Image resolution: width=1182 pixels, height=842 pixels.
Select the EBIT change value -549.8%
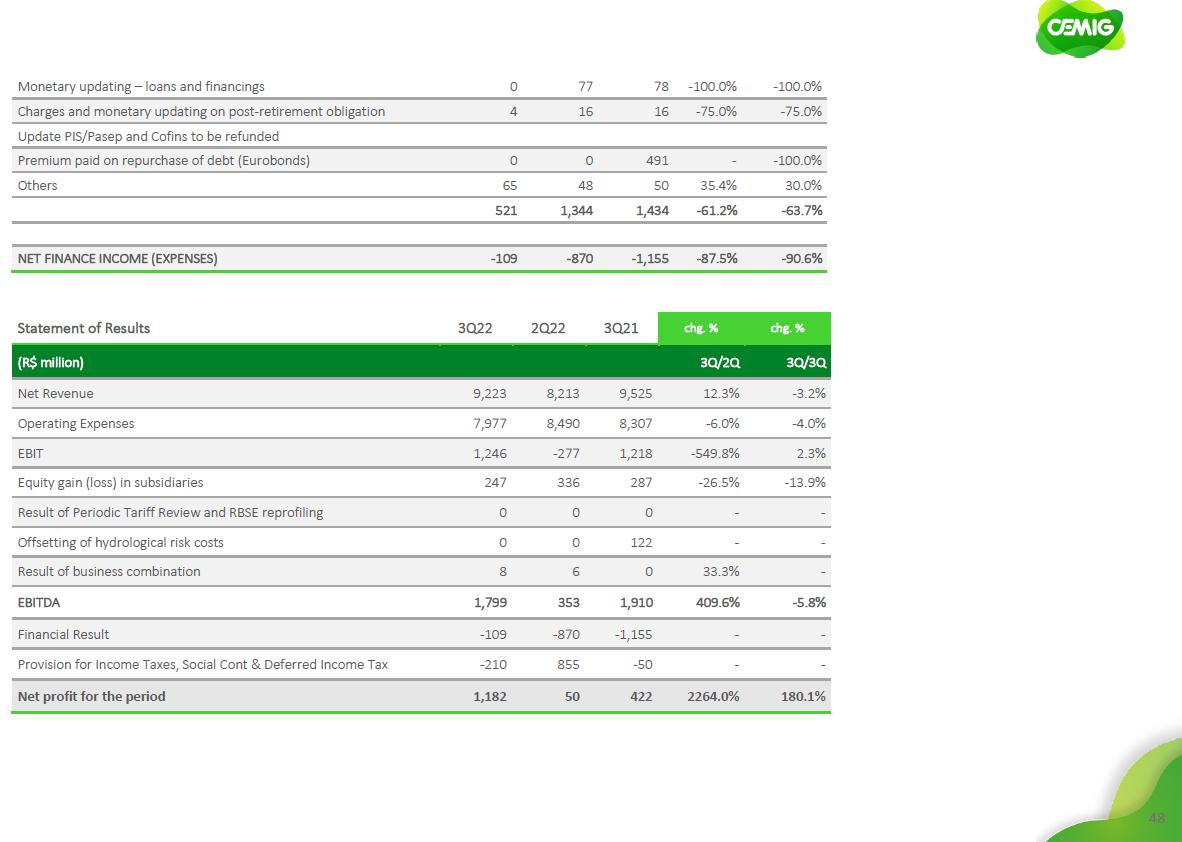point(714,453)
